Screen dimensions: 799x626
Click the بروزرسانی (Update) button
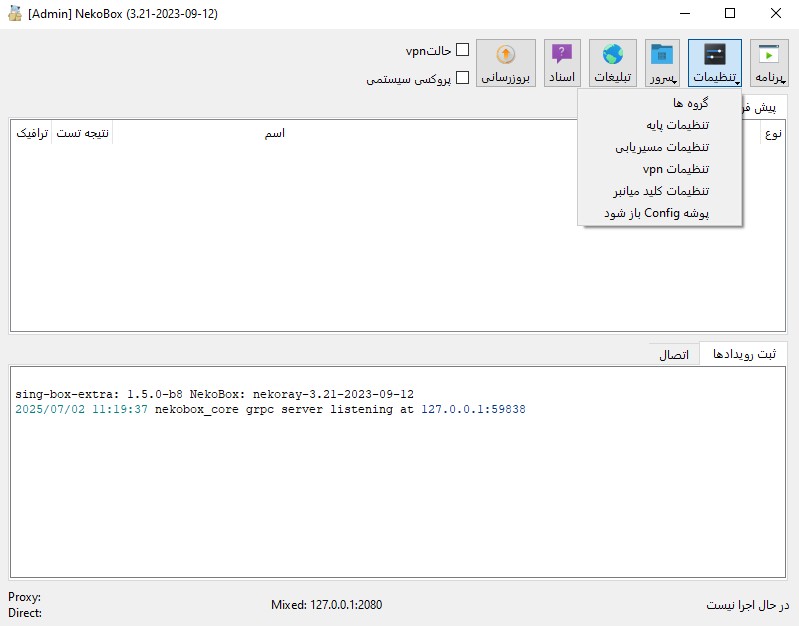(505, 63)
